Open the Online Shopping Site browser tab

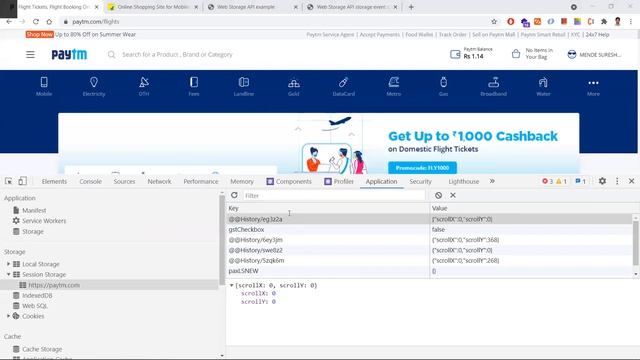tap(153, 7)
